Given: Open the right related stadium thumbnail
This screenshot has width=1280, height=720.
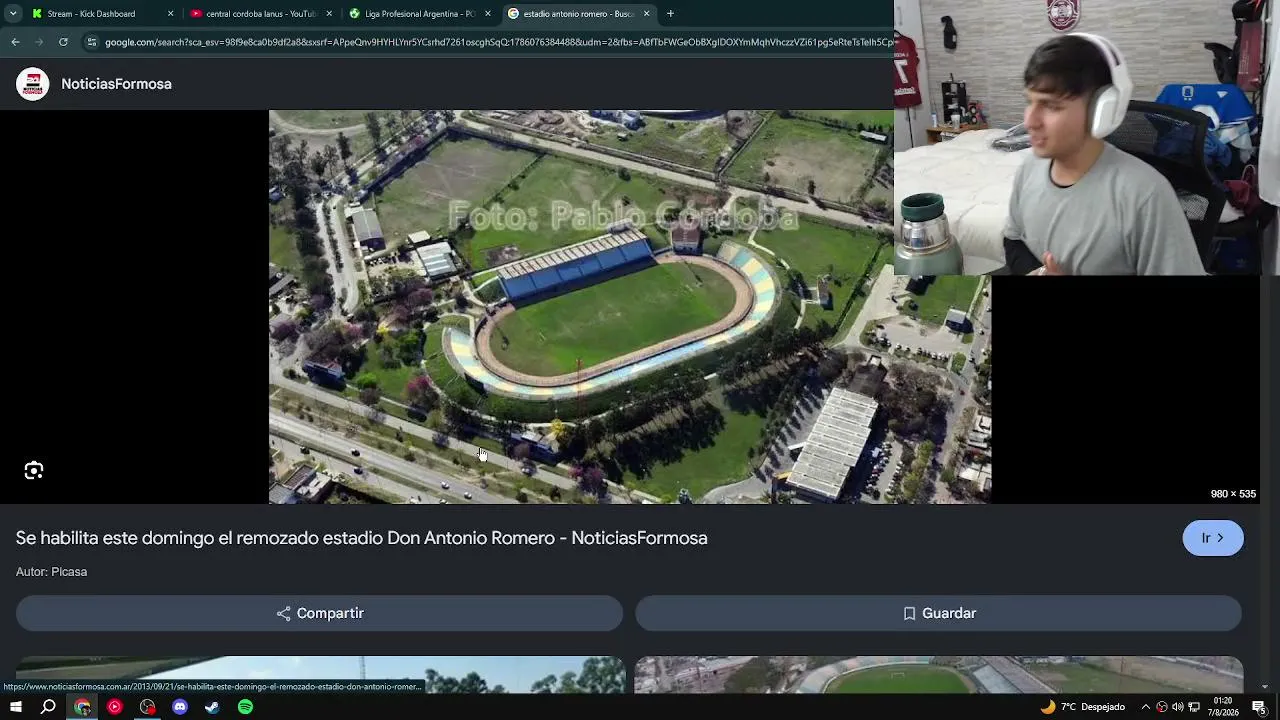Looking at the screenshot, I should [939, 674].
